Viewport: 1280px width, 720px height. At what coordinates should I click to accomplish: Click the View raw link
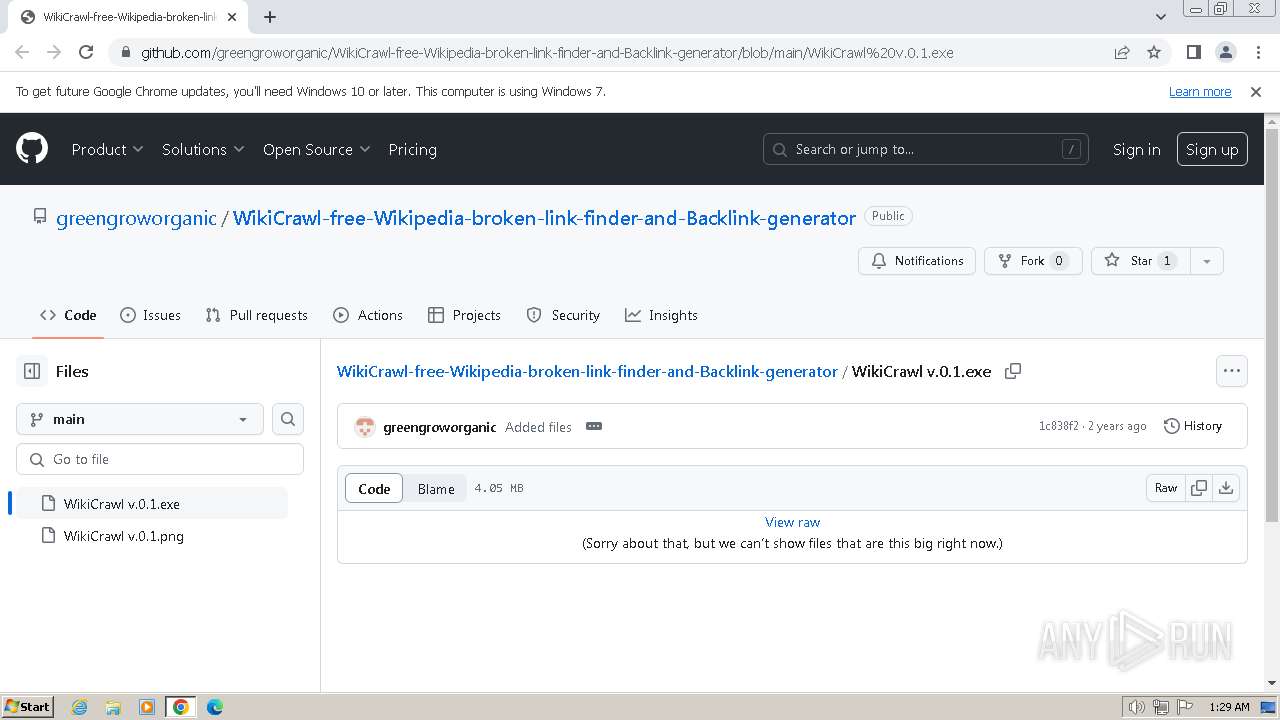[x=792, y=522]
